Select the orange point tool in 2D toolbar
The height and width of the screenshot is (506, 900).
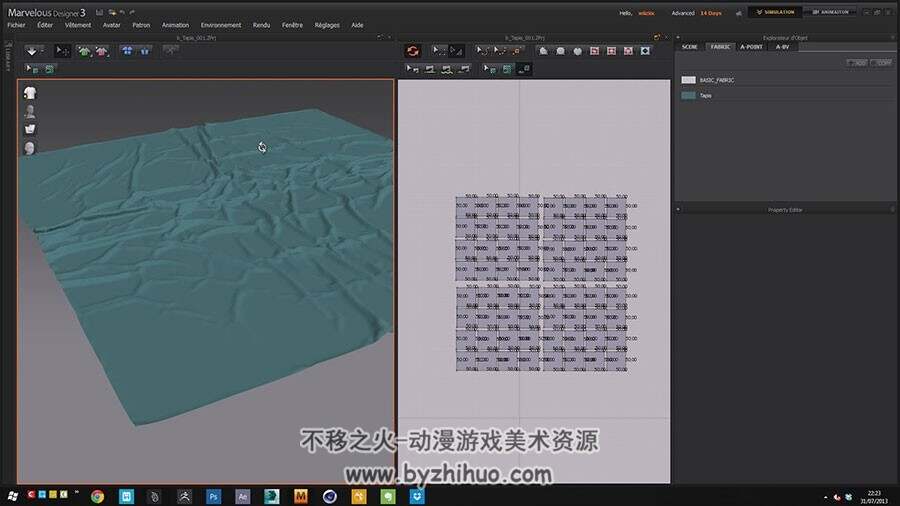click(x=516, y=51)
